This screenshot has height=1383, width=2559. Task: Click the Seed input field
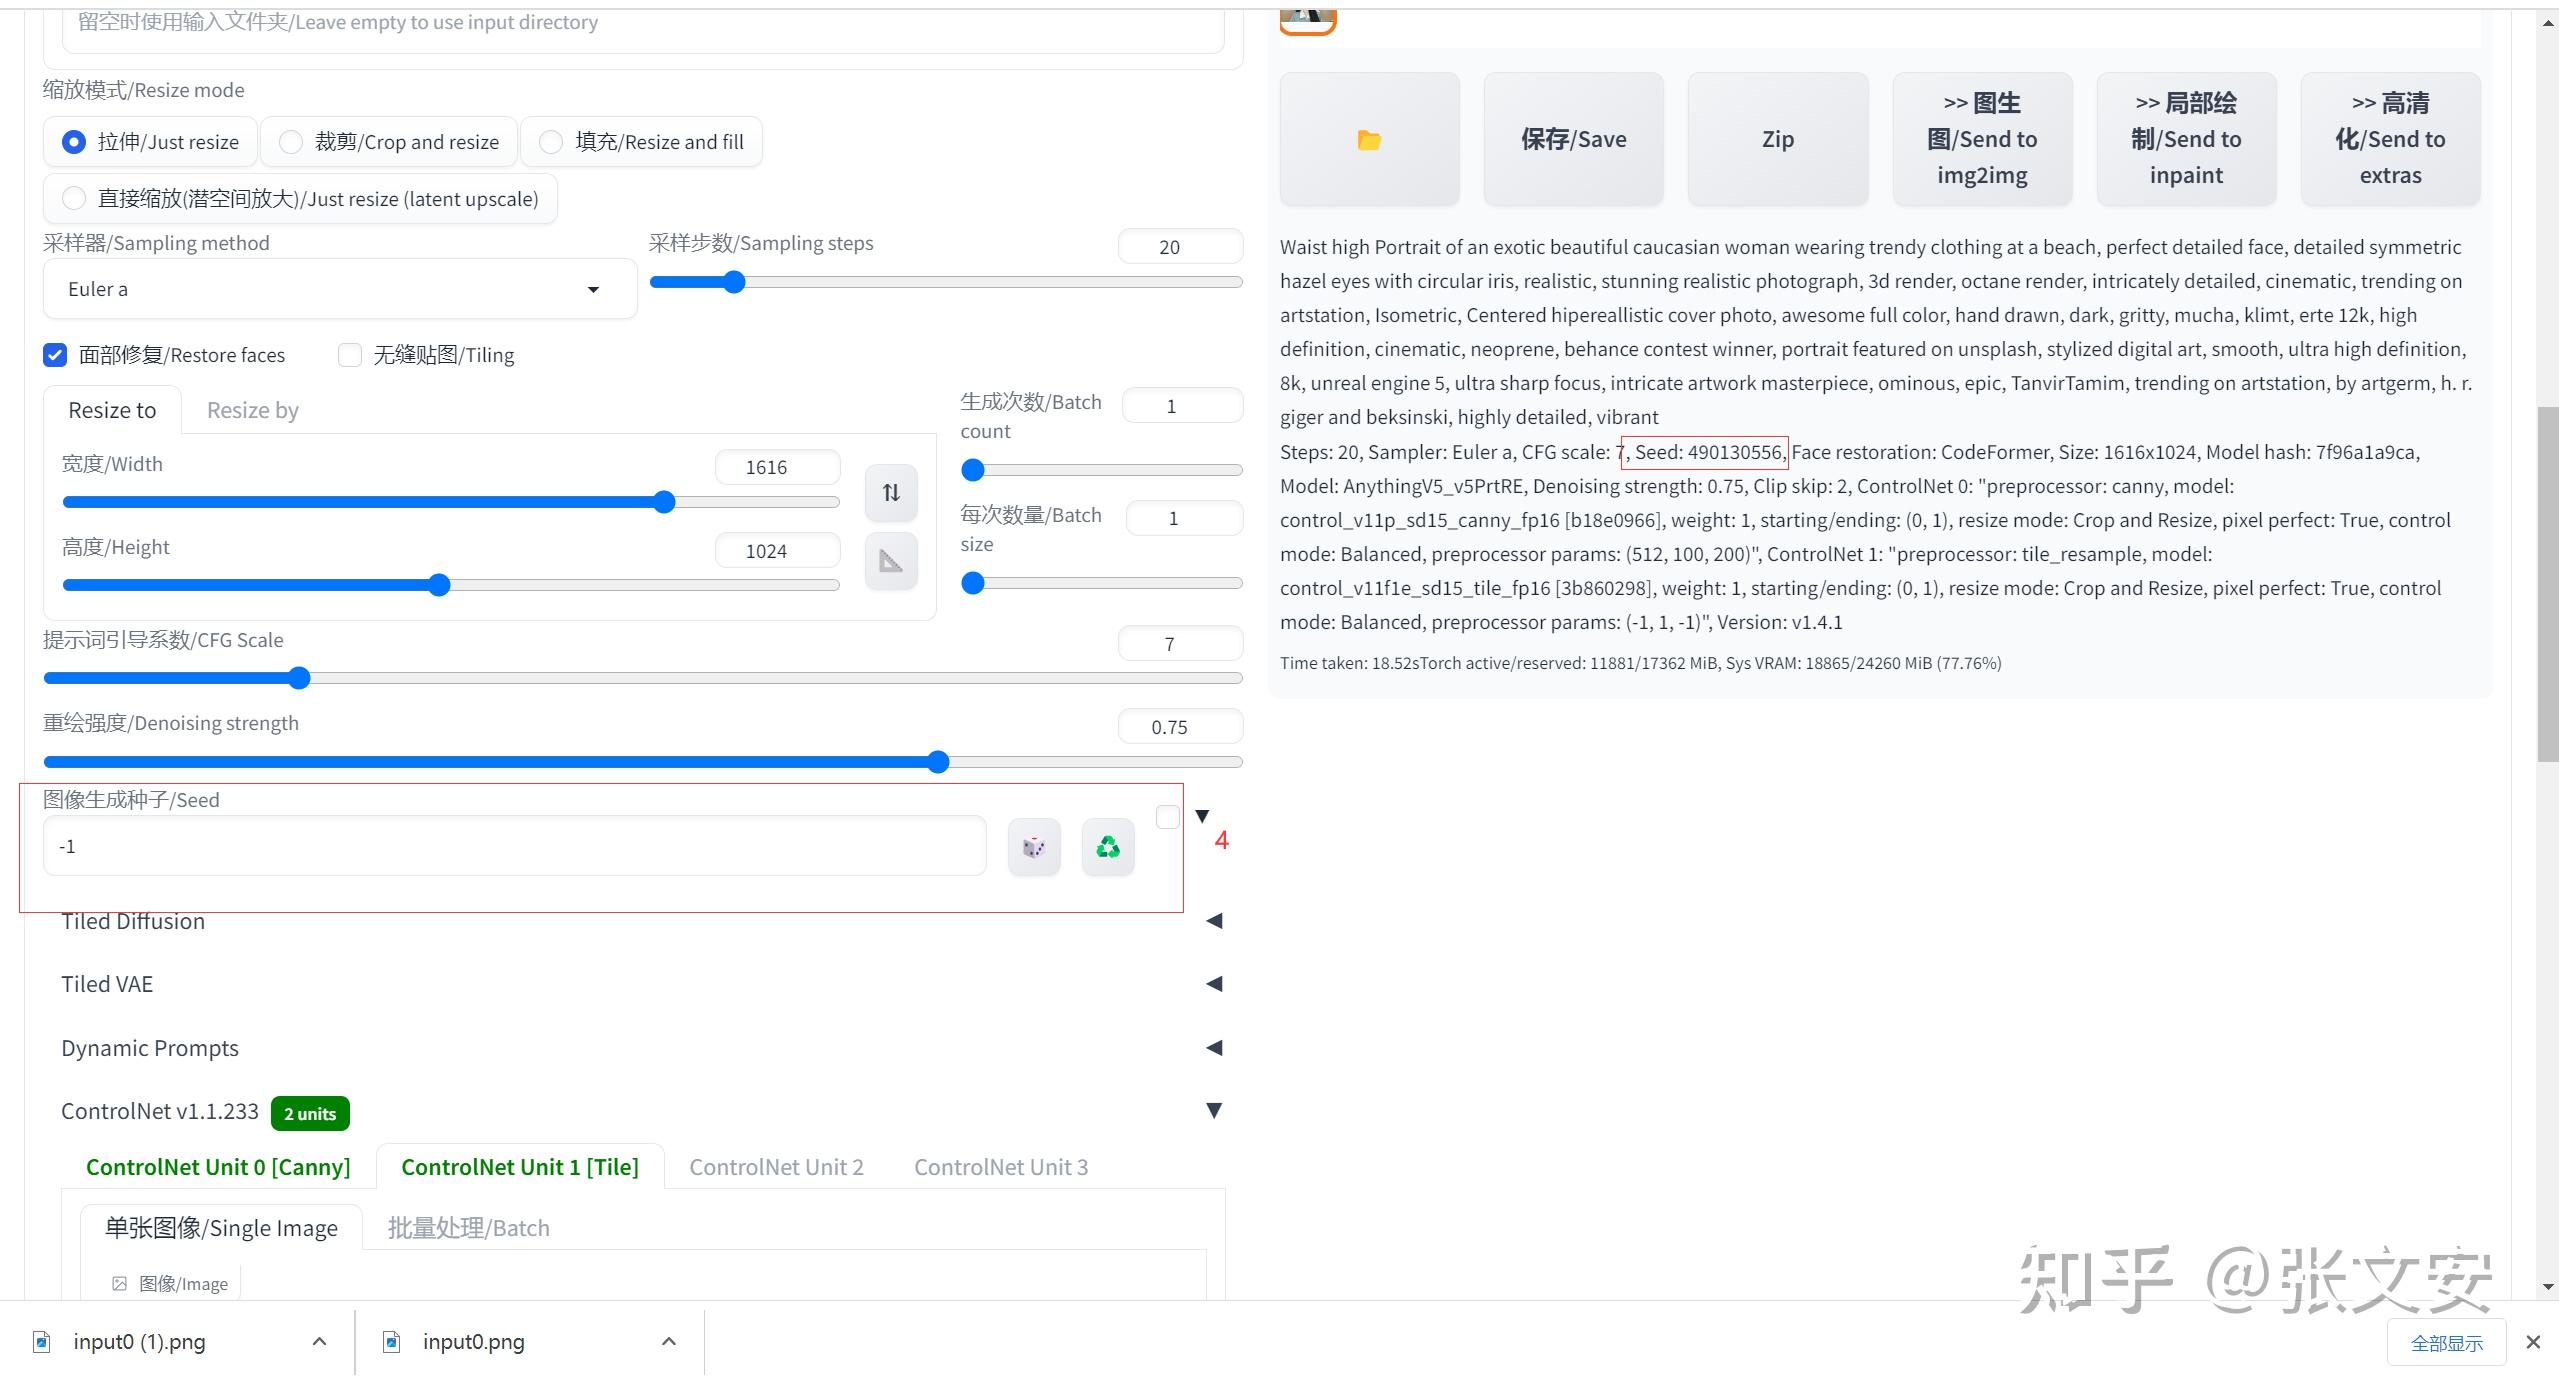[514, 847]
